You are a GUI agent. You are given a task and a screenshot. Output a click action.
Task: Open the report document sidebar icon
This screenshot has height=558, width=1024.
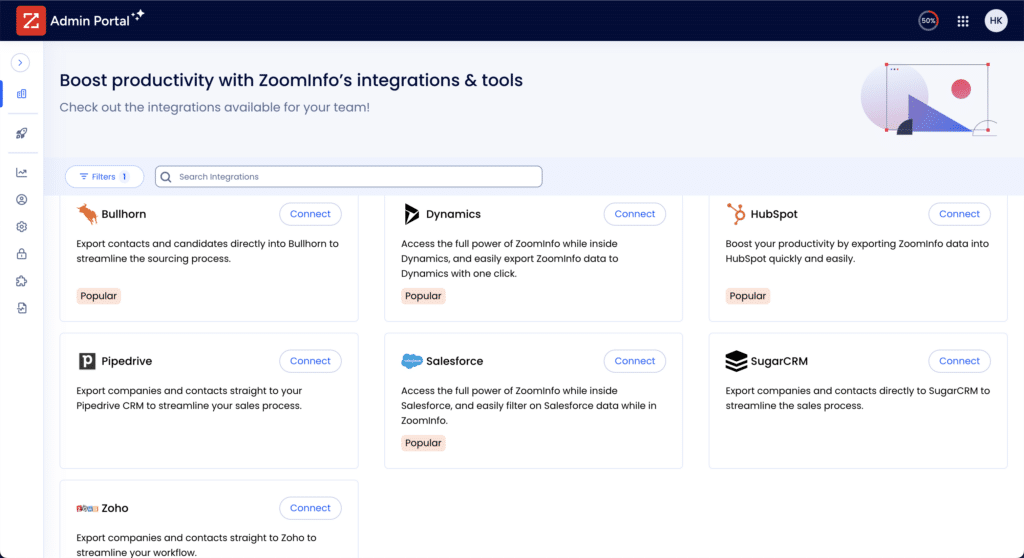(22, 308)
